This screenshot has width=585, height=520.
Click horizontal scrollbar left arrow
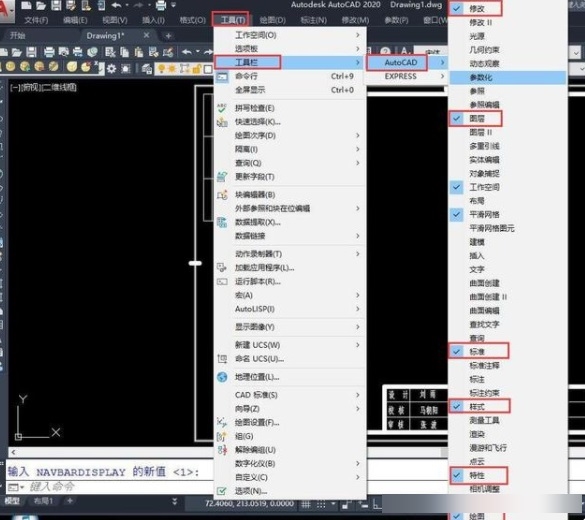pos(13,452)
